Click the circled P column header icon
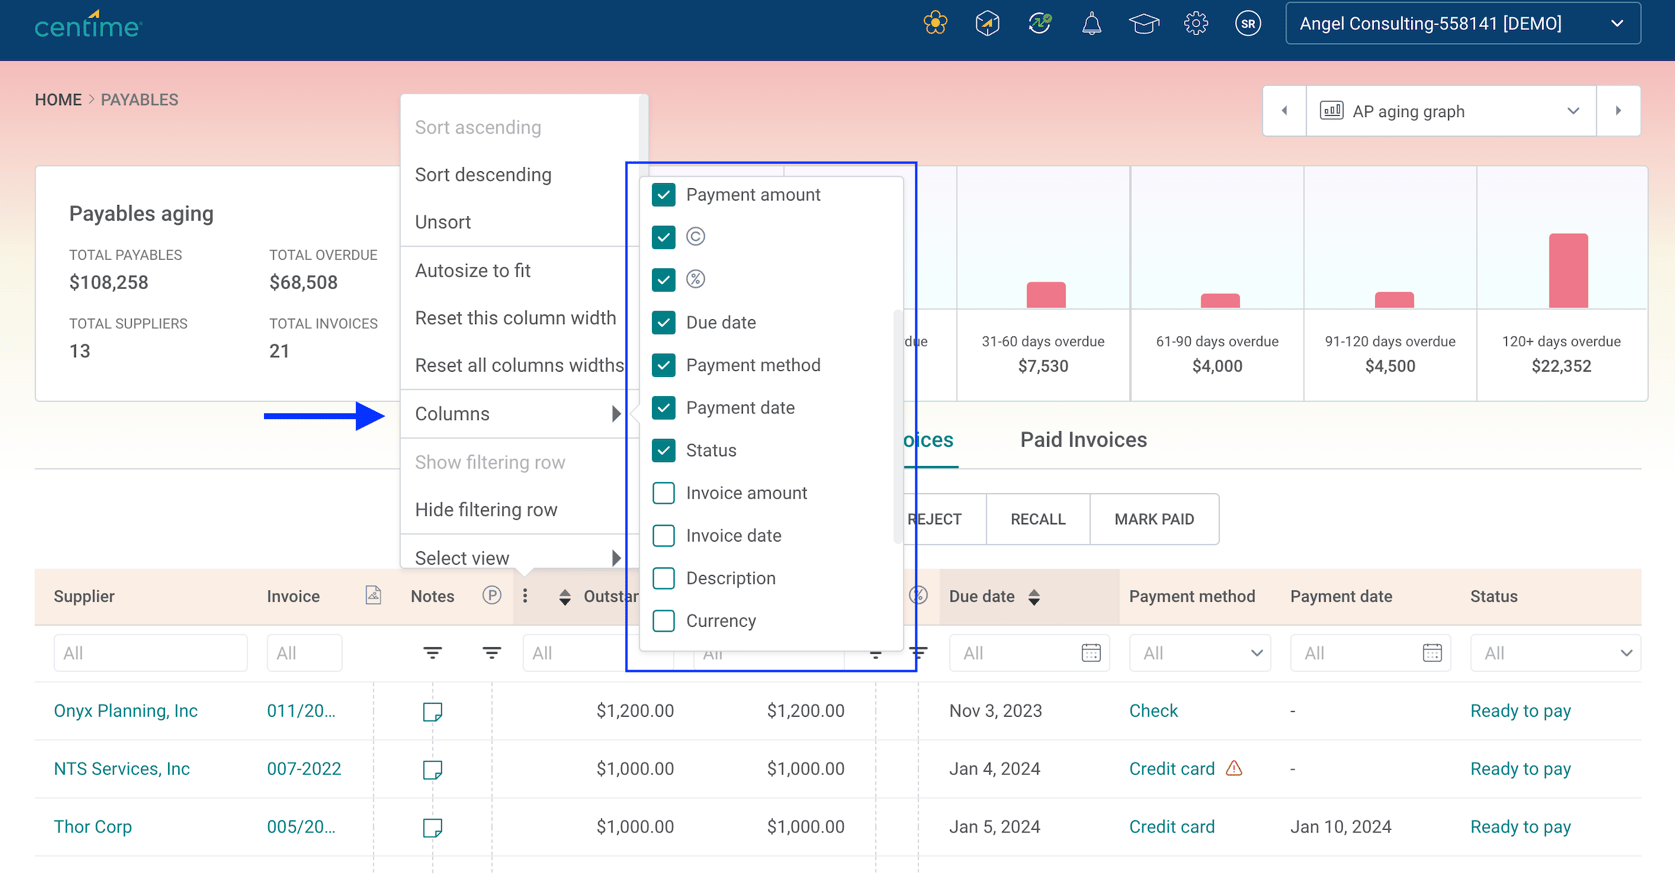 tap(492, 596)
